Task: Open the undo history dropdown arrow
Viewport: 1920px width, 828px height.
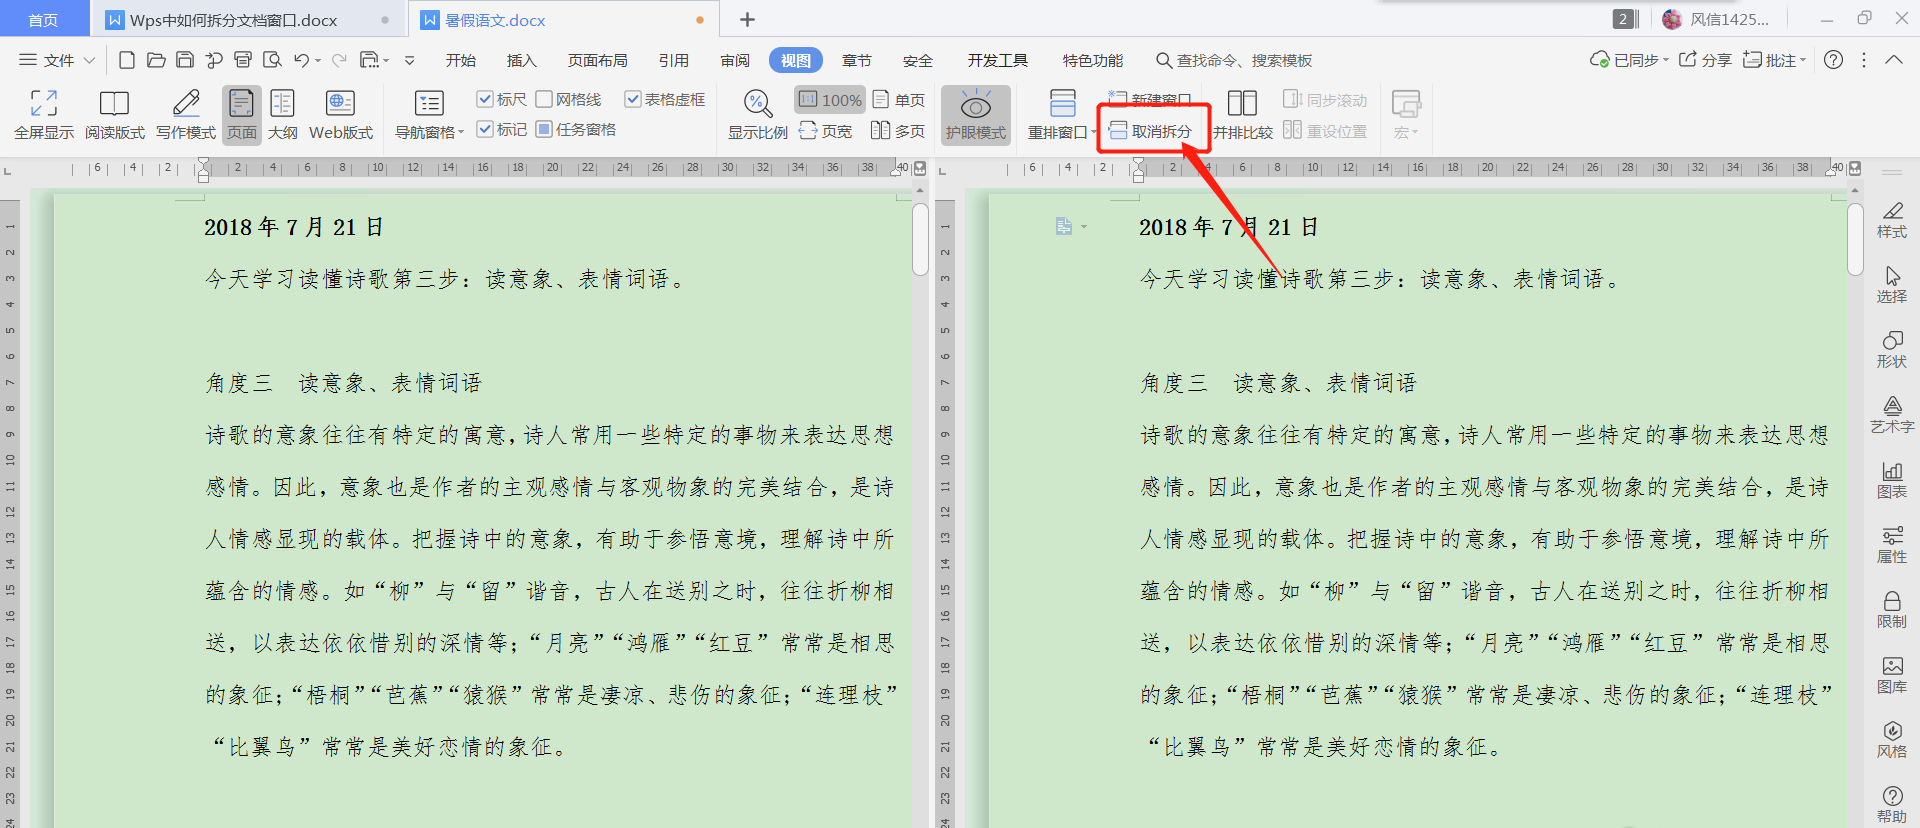Action: [x=318, y=61]
